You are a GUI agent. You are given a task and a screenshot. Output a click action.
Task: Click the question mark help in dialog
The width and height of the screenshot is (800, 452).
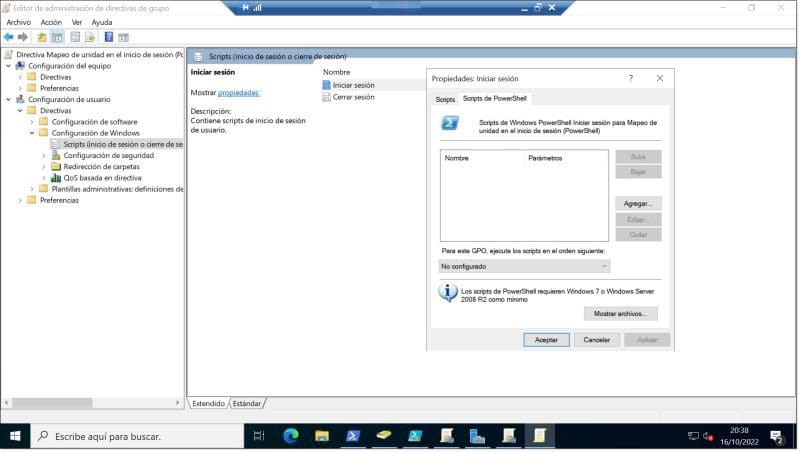pos(631,78)
